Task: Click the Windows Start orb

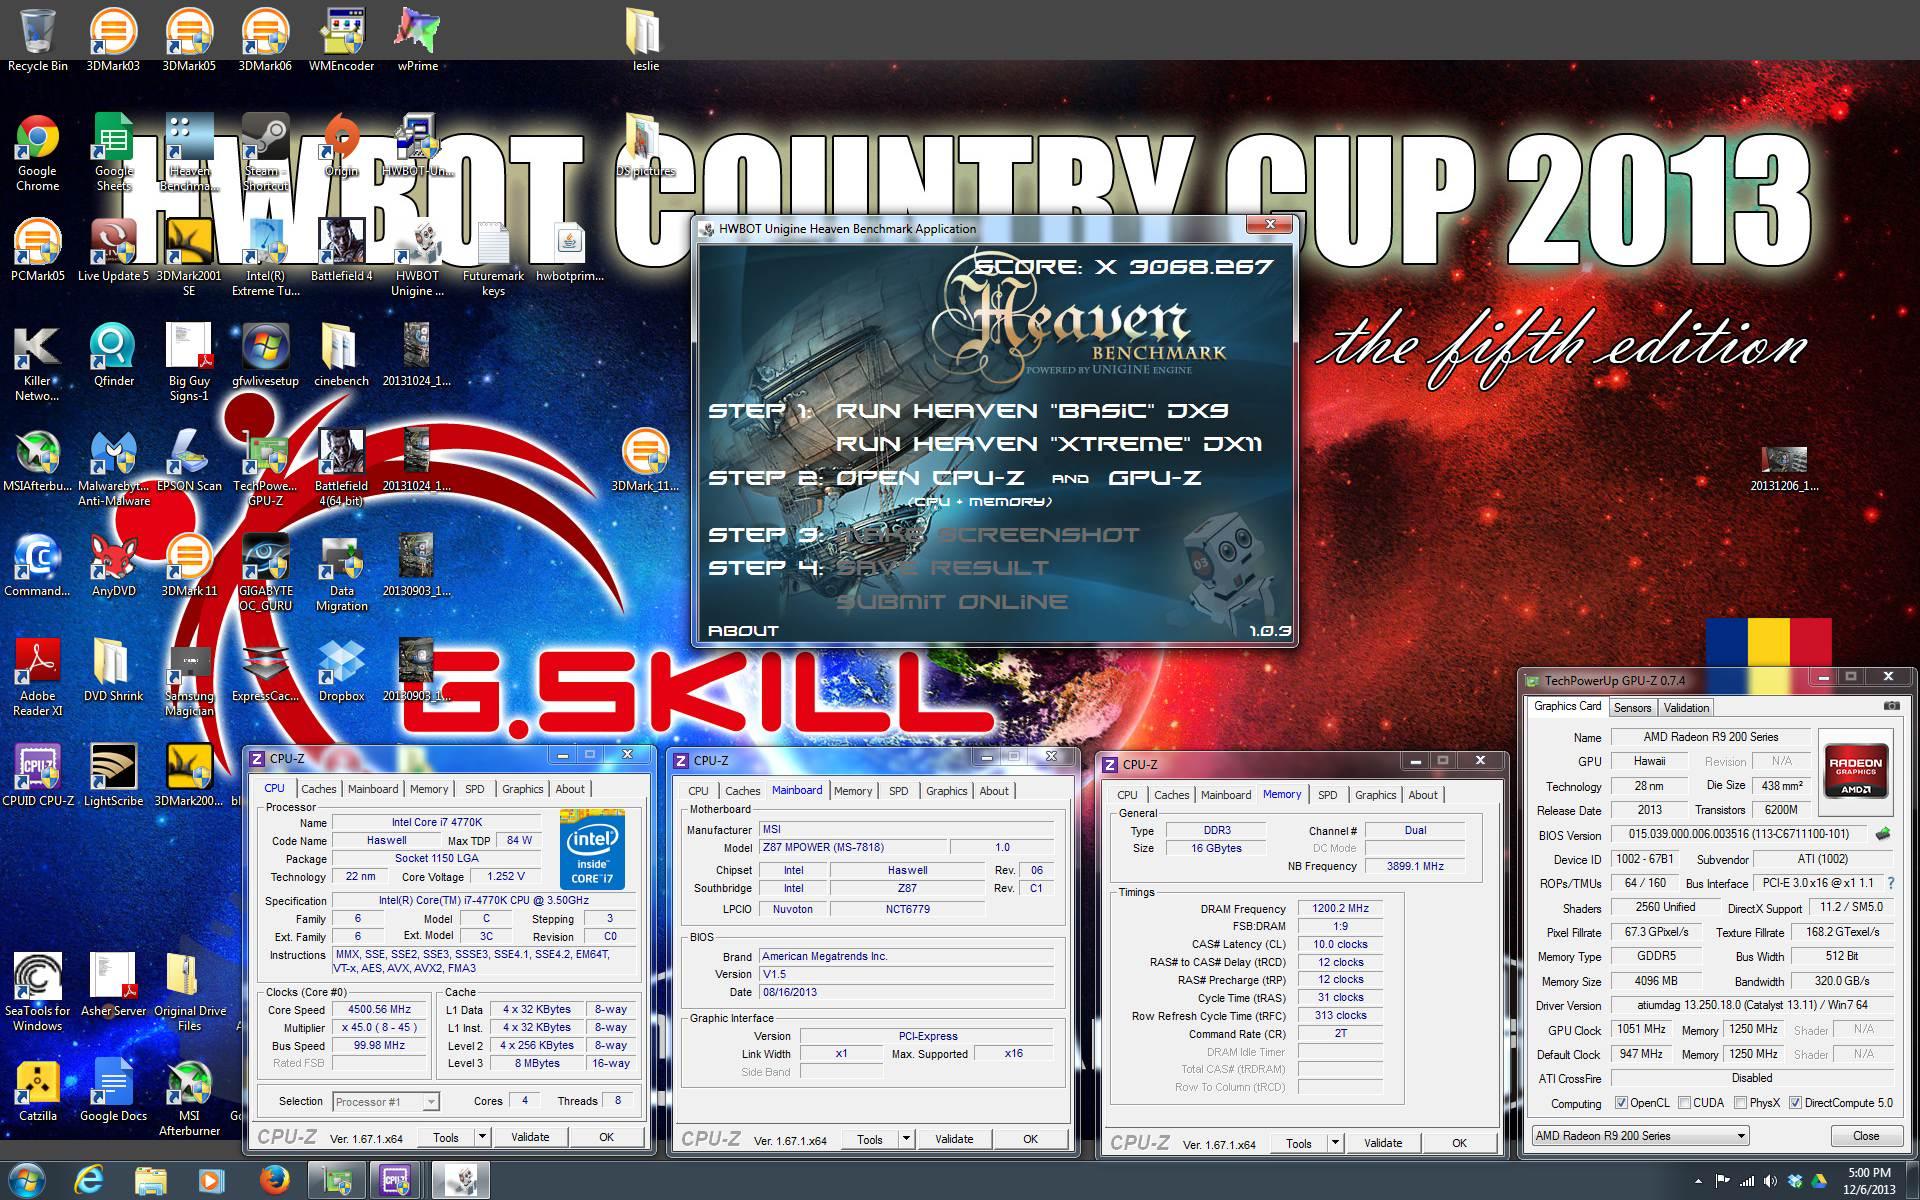Action: [x=27, y=1180]
